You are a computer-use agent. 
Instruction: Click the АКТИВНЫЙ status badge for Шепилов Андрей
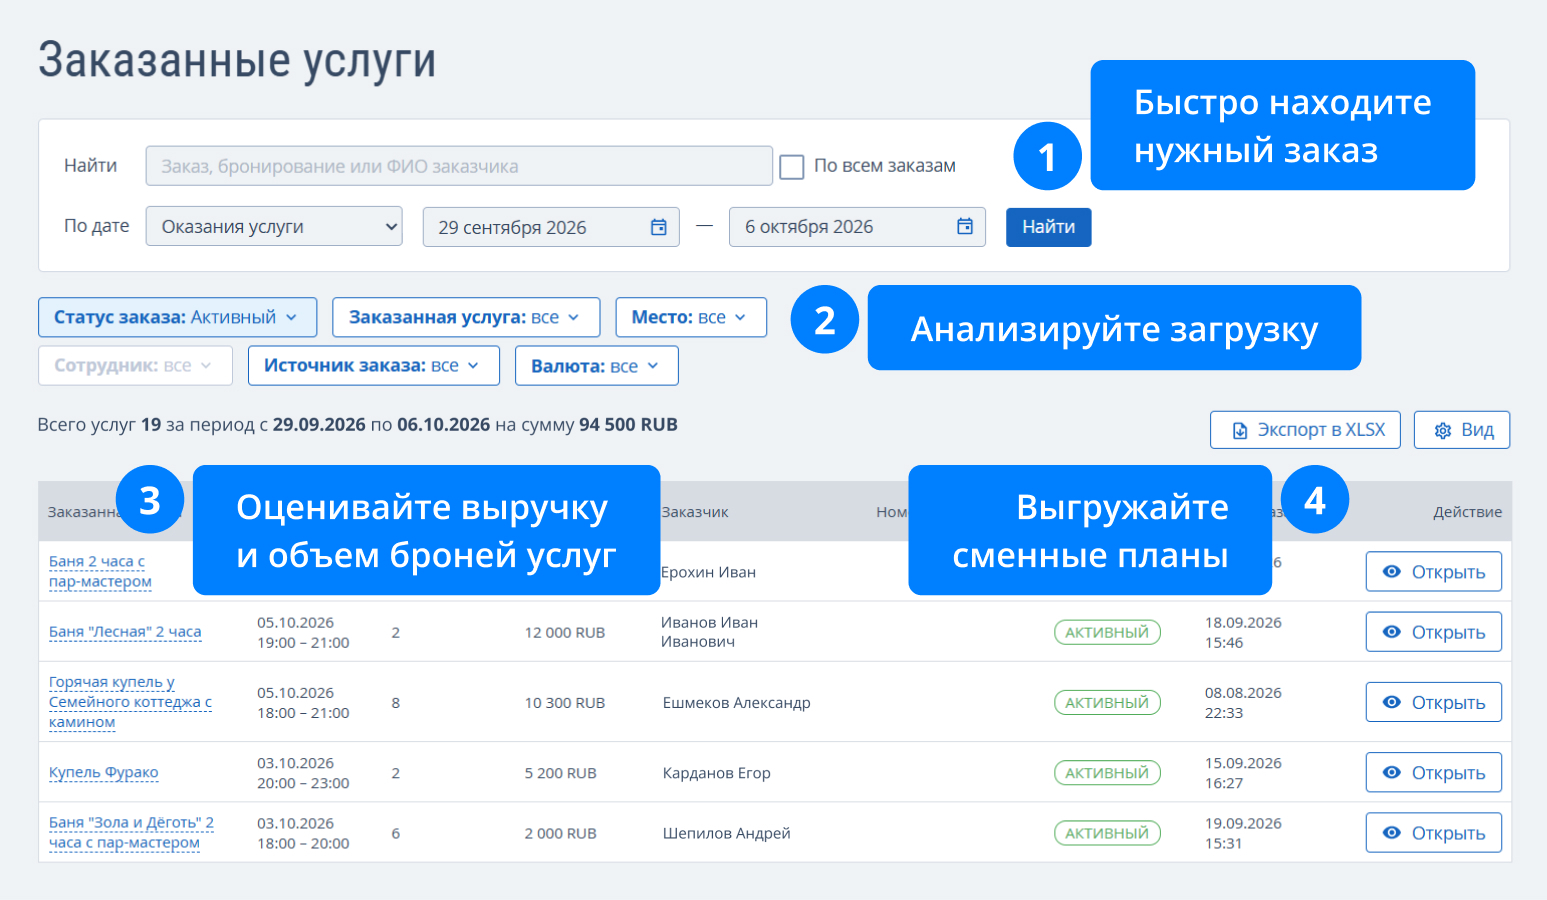coord(1107,833)
